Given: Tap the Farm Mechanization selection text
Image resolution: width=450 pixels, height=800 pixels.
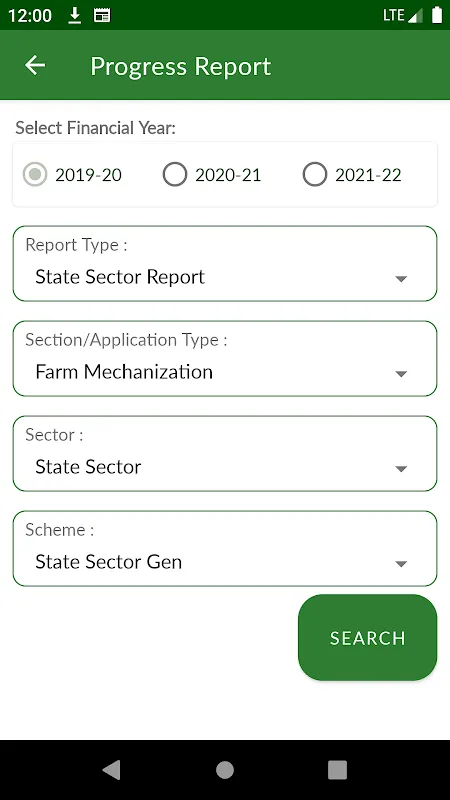Looking at the screenshot, I should (124, 372).
